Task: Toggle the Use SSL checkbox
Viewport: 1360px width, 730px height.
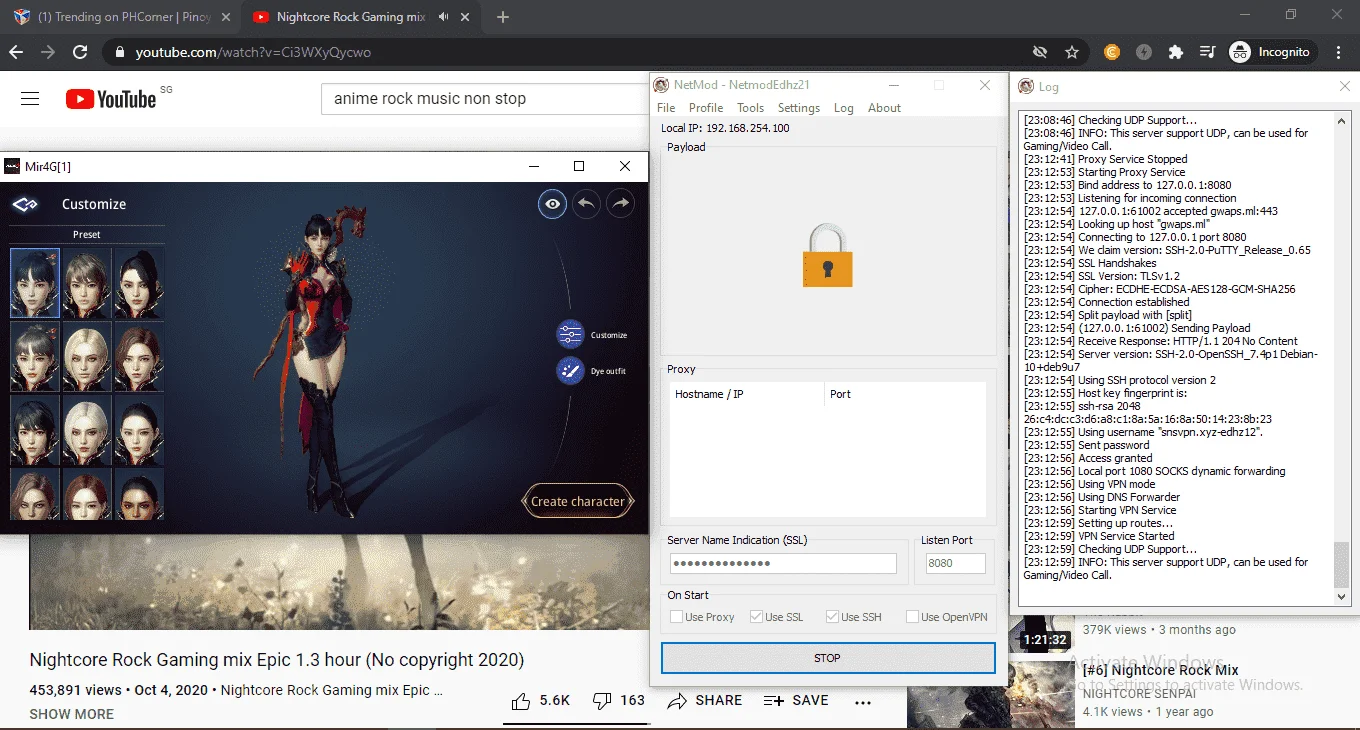Action: pyautogui.click(x=757, y=617)
